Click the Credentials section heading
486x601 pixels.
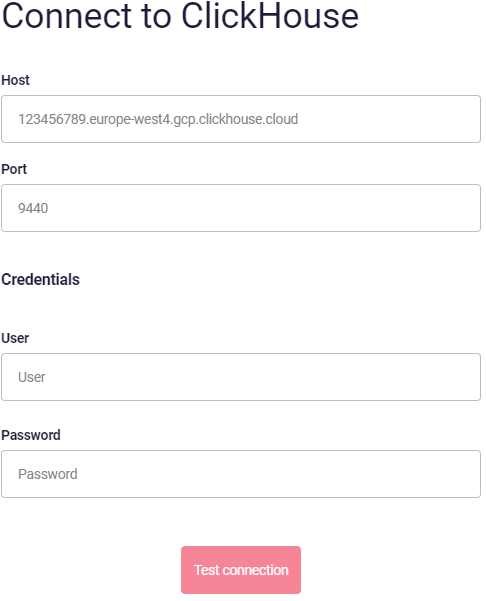tap(41, 279)
